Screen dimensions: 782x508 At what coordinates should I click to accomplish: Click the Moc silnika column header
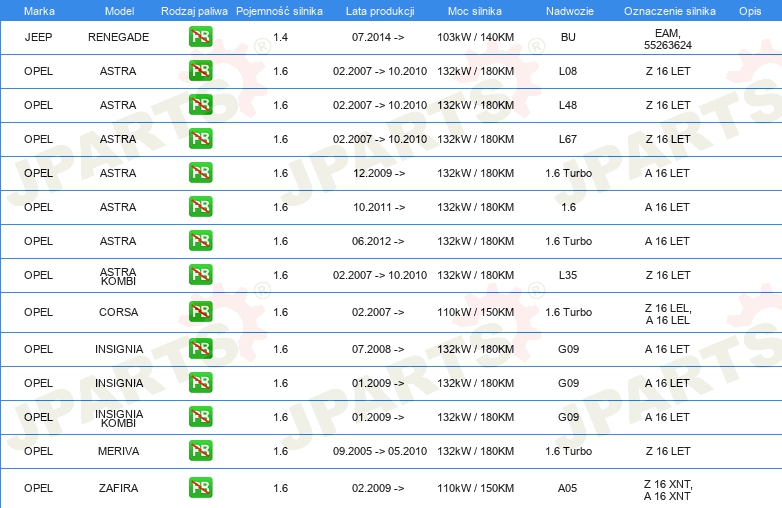[475, 10]
